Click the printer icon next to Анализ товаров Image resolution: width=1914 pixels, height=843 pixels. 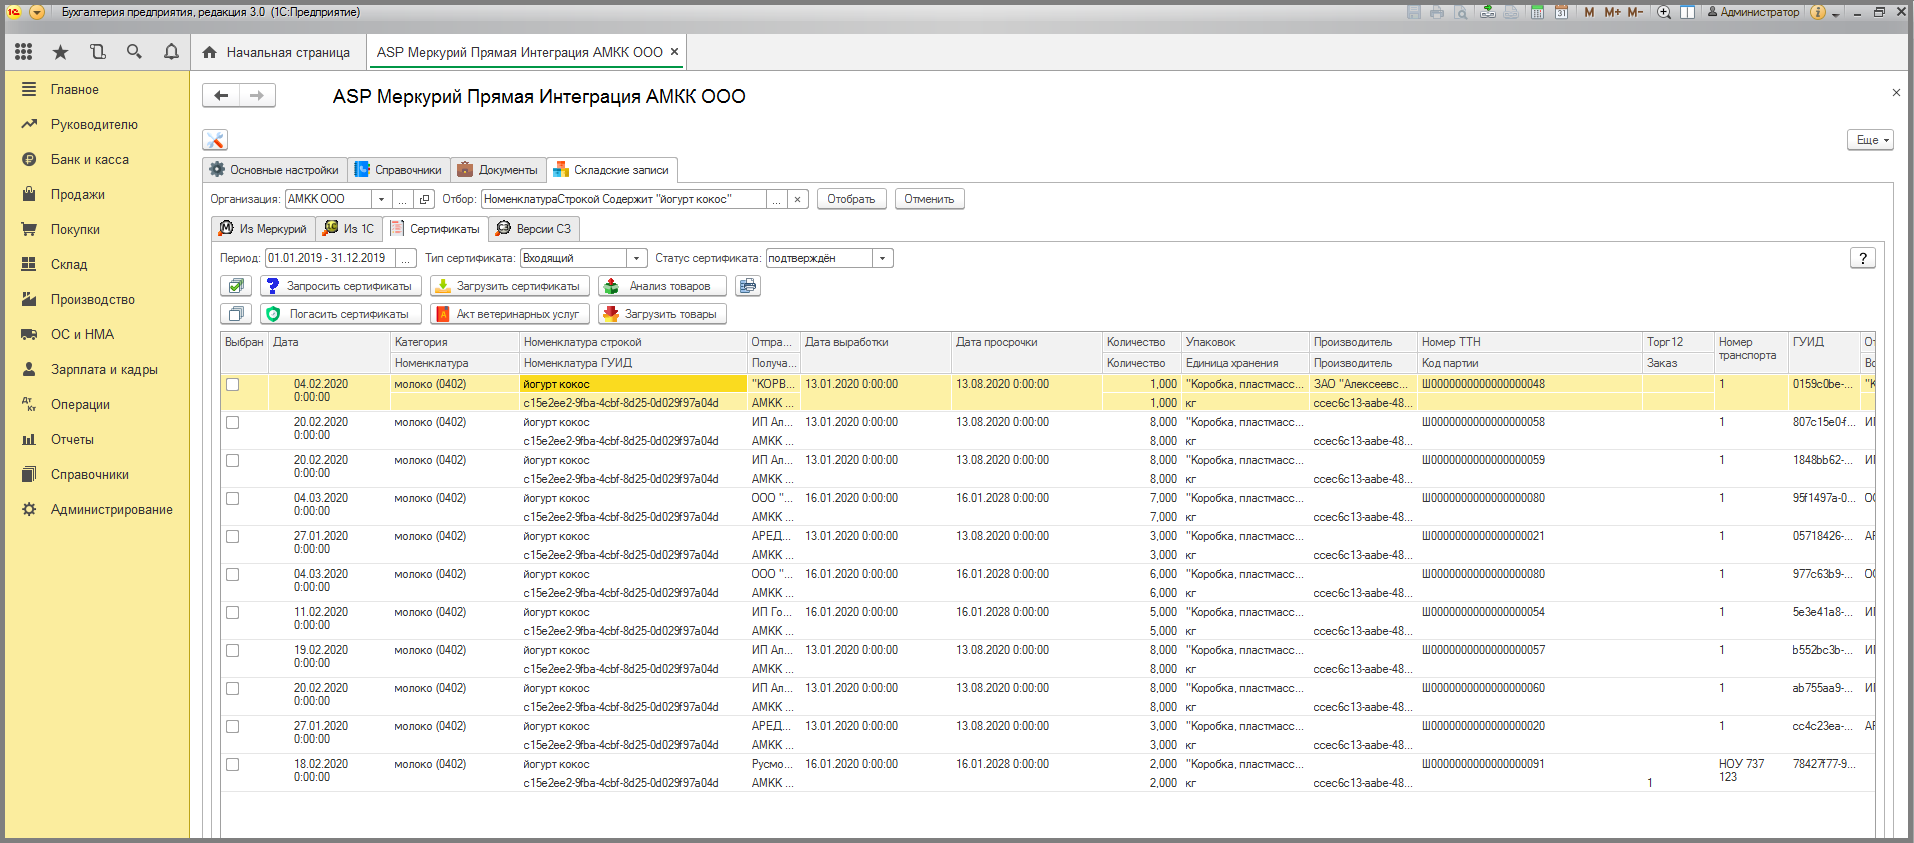tap(748, 286)
